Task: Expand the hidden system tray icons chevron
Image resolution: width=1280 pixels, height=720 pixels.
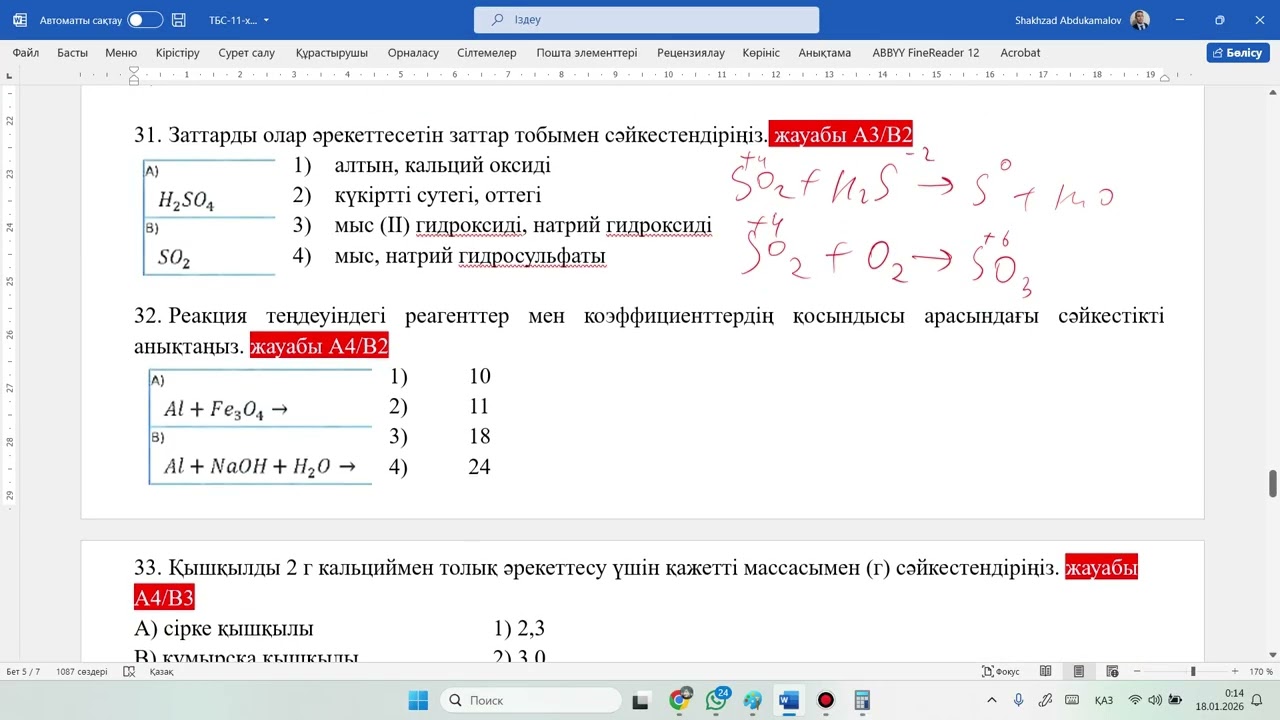Action: (992, 700)
